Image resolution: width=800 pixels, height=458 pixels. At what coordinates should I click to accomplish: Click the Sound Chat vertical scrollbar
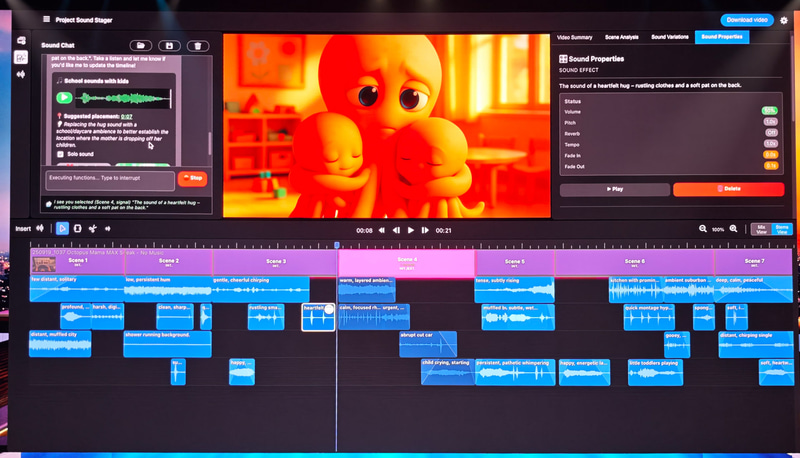click(x=210, y=143)
